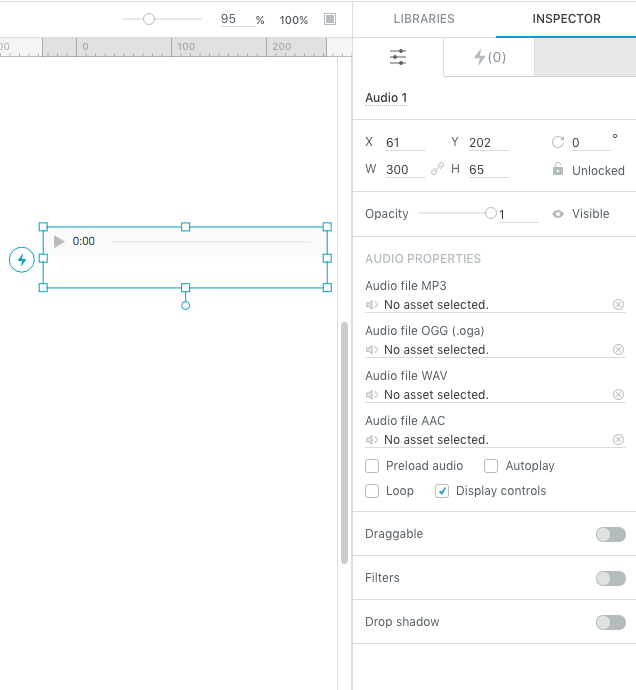Viewport: 636px width, 690px height.
Task: Click the 100% zoom reset button
Action: (294, 20)
